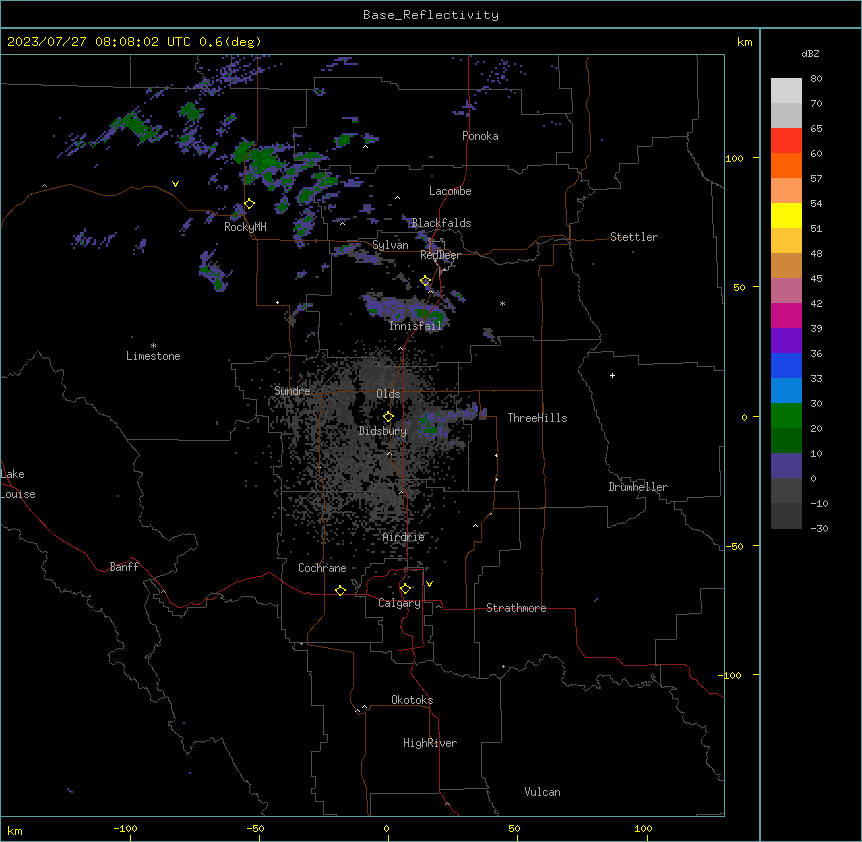The height and width of the screenshot is (842, 862).
Task: Click the Olds label
Action: click(x=388, y=394)
